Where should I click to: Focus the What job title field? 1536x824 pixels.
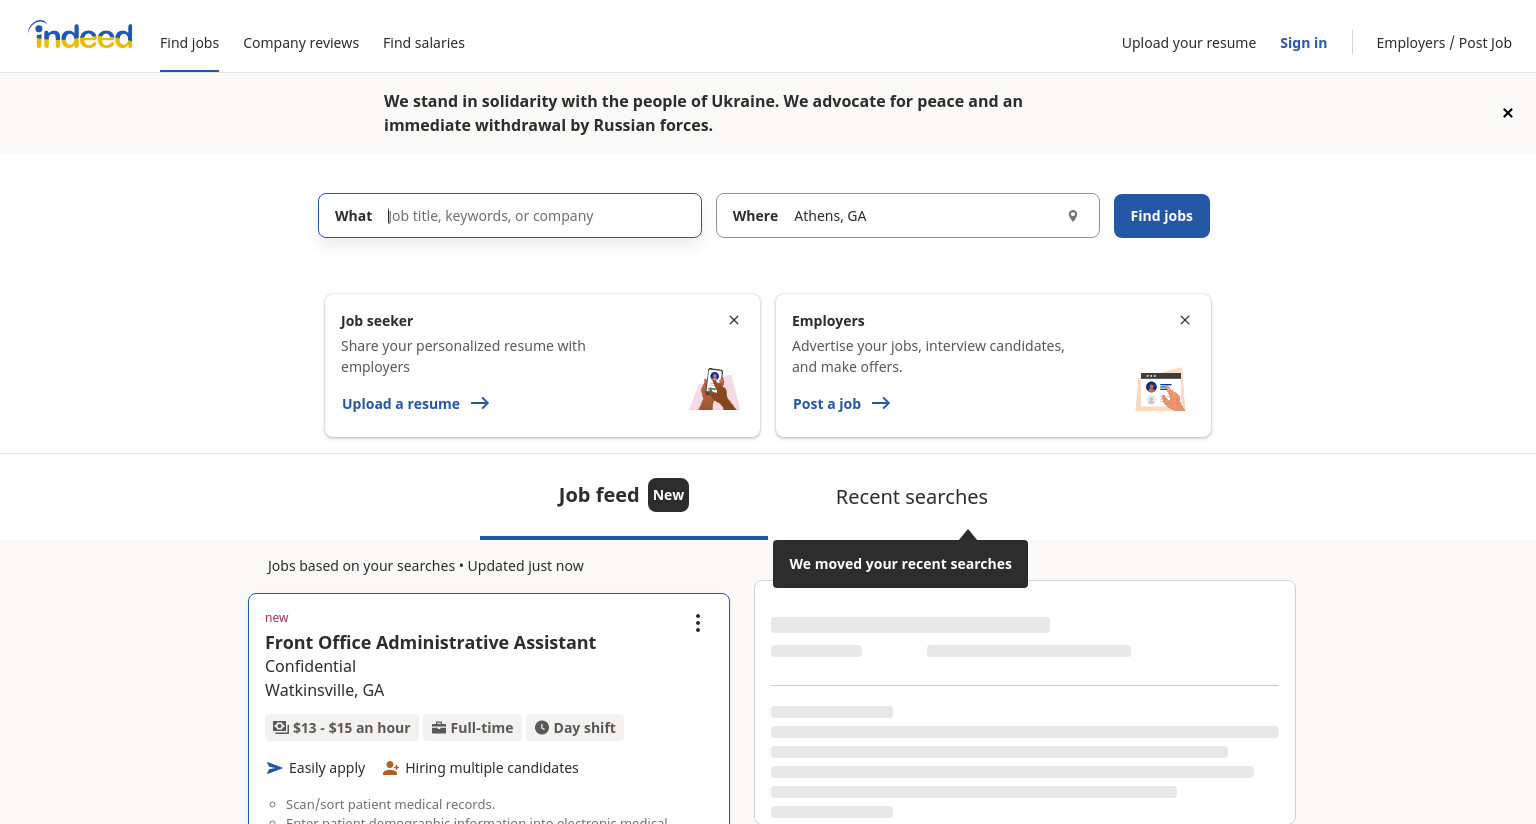[x=510, y=216]
